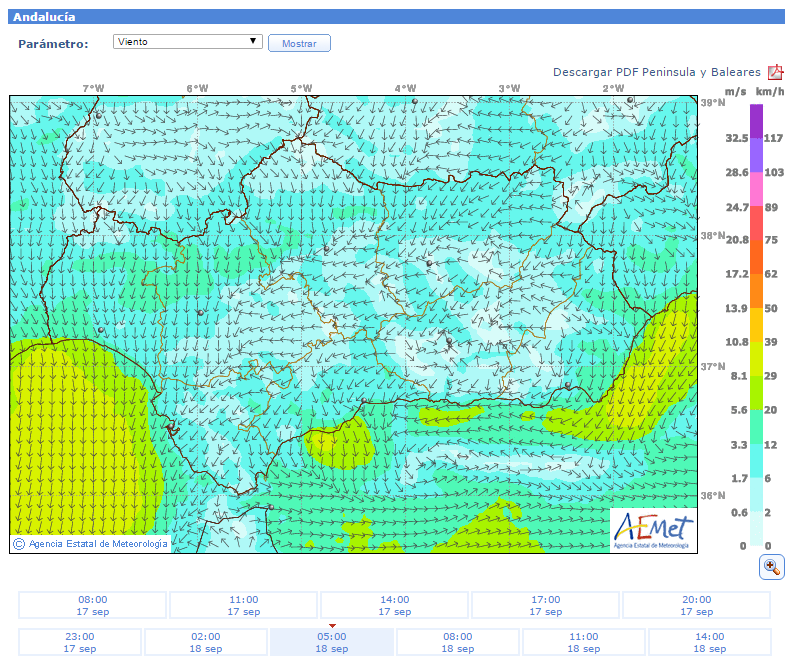Open the Parámetro dropdown showing Viento
796x667 pixels.
click(x=187, y=42)
